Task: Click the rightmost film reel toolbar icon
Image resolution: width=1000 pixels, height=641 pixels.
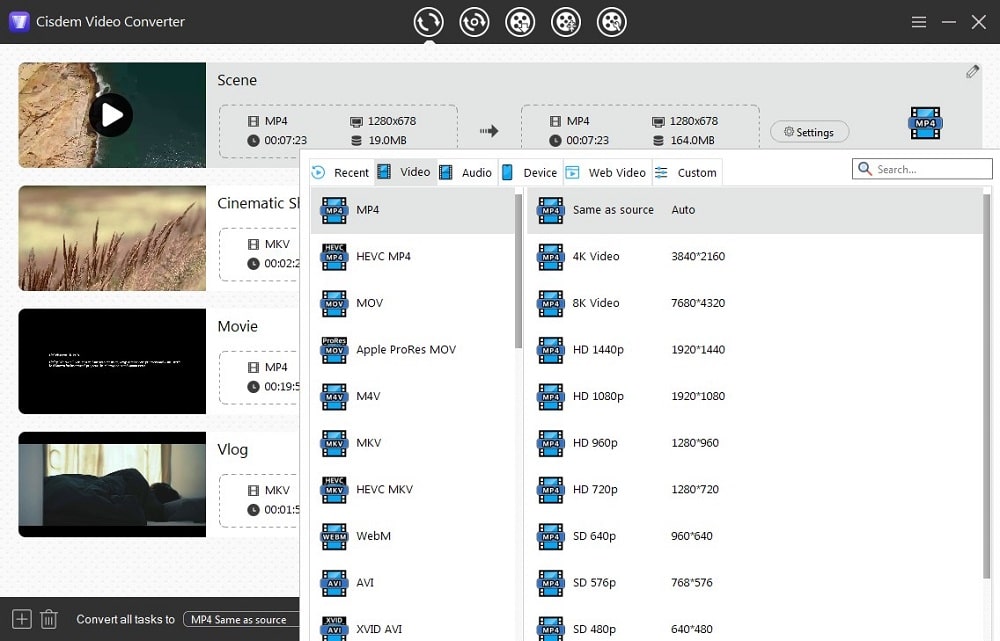Action: click(x=612, y=21)
